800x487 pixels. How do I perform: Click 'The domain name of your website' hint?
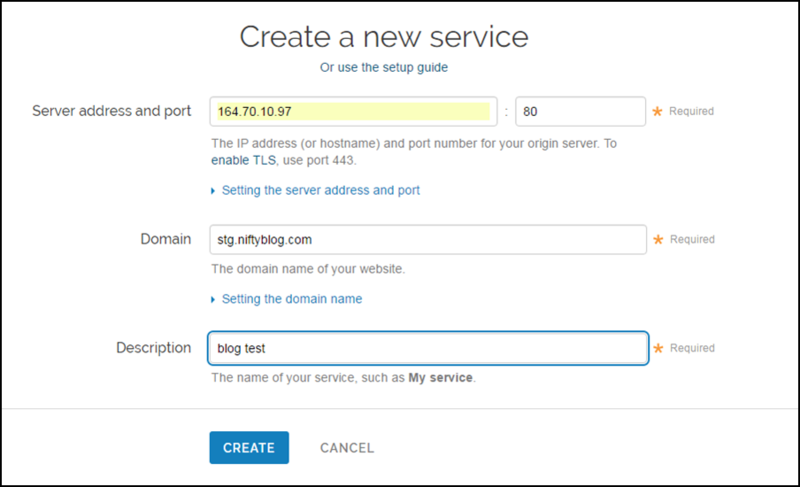click(x=308, y=269)
